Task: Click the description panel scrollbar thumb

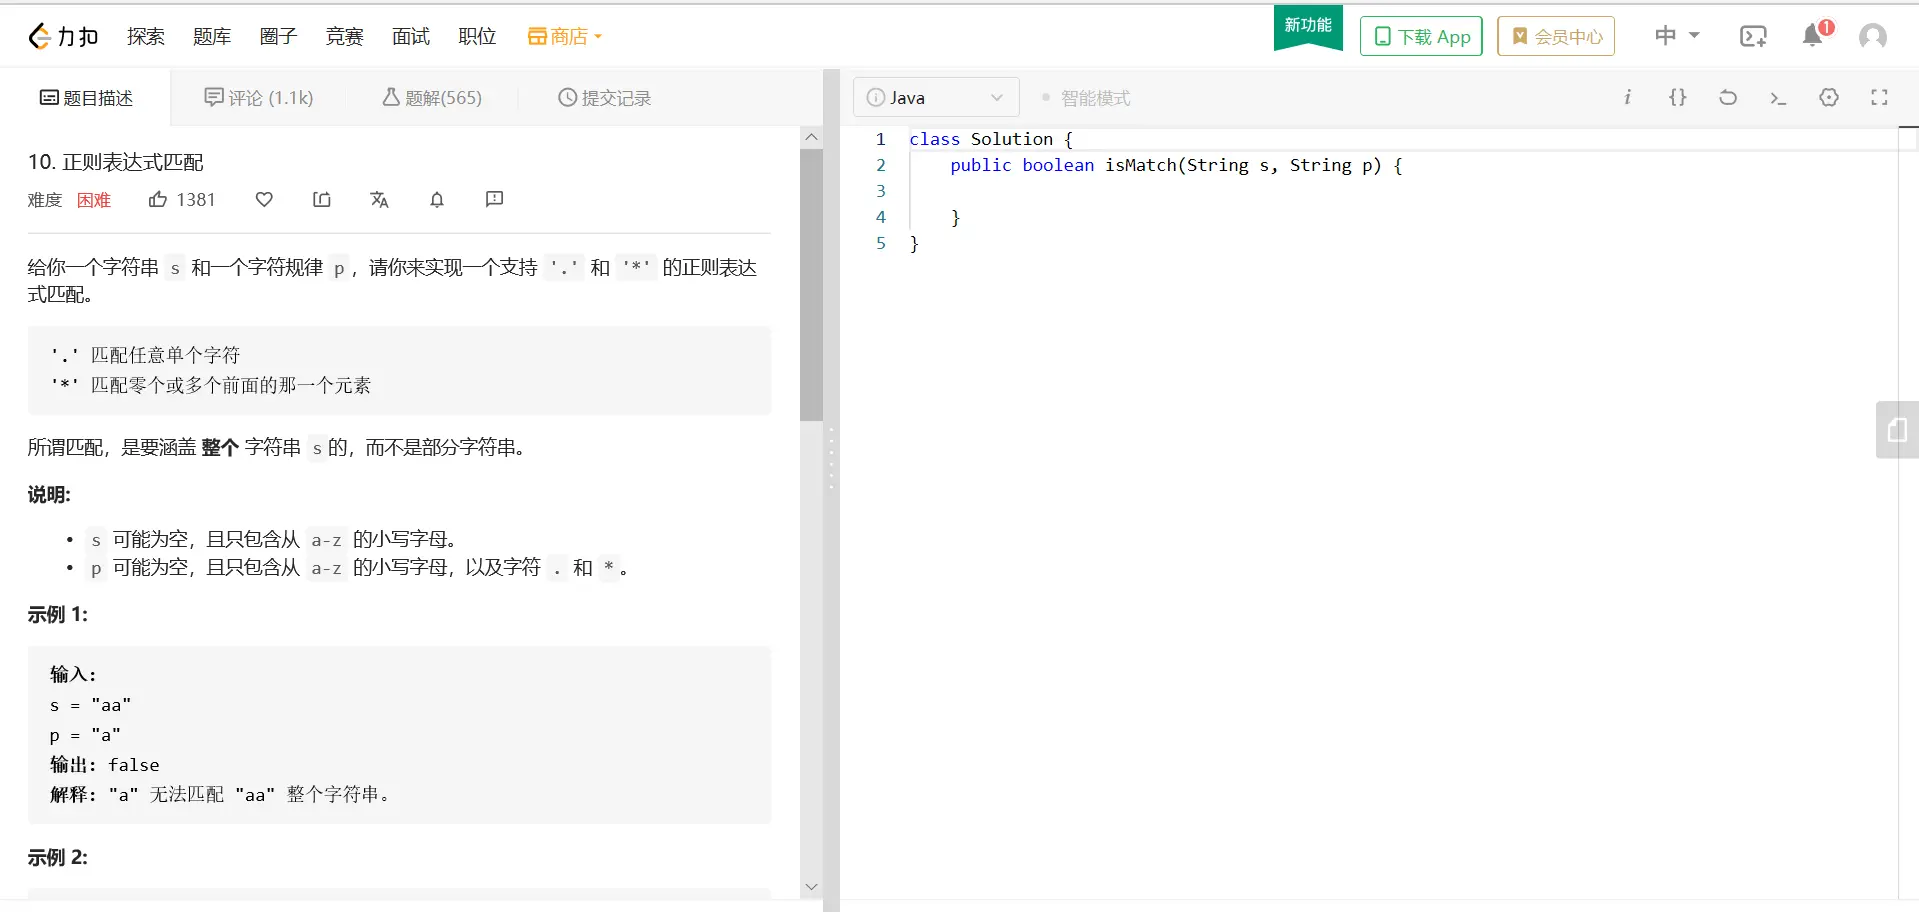Action: click(x=811, y=285)
